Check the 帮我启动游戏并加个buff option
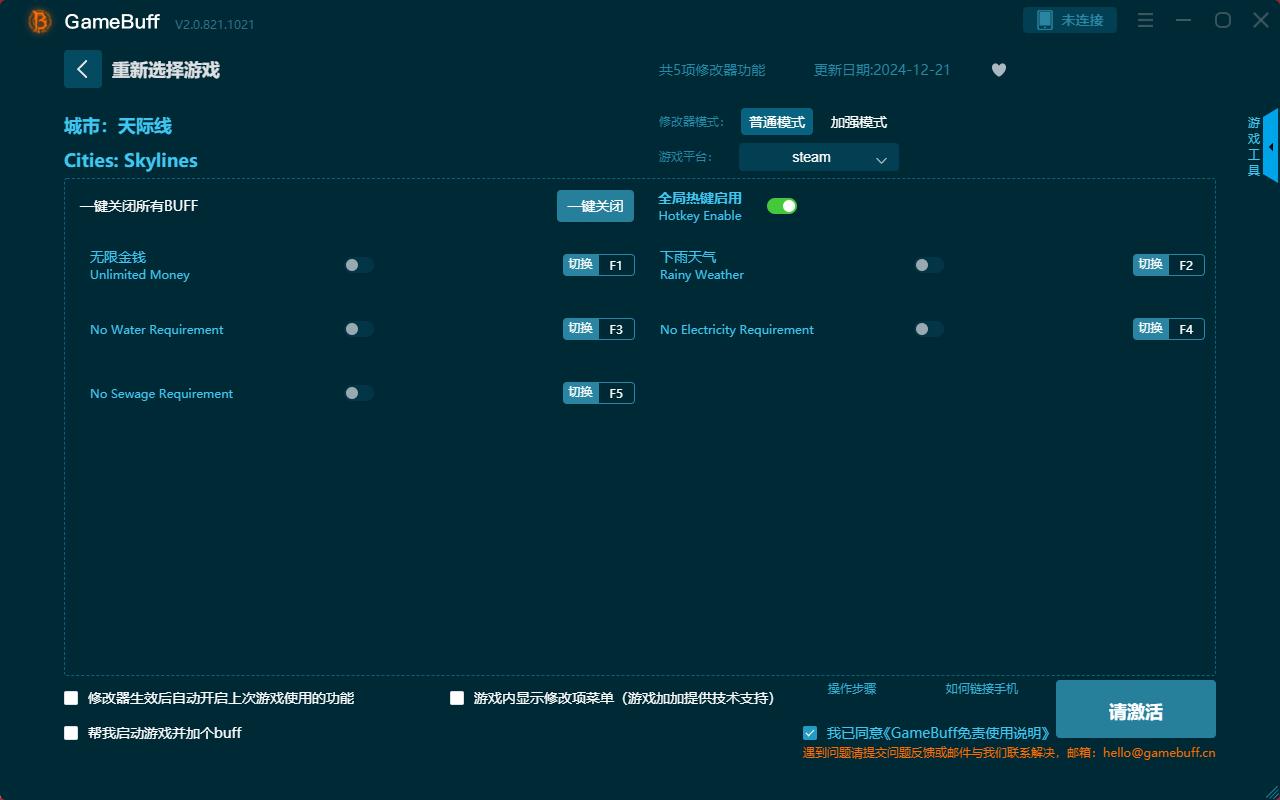 tap(71, 732)
